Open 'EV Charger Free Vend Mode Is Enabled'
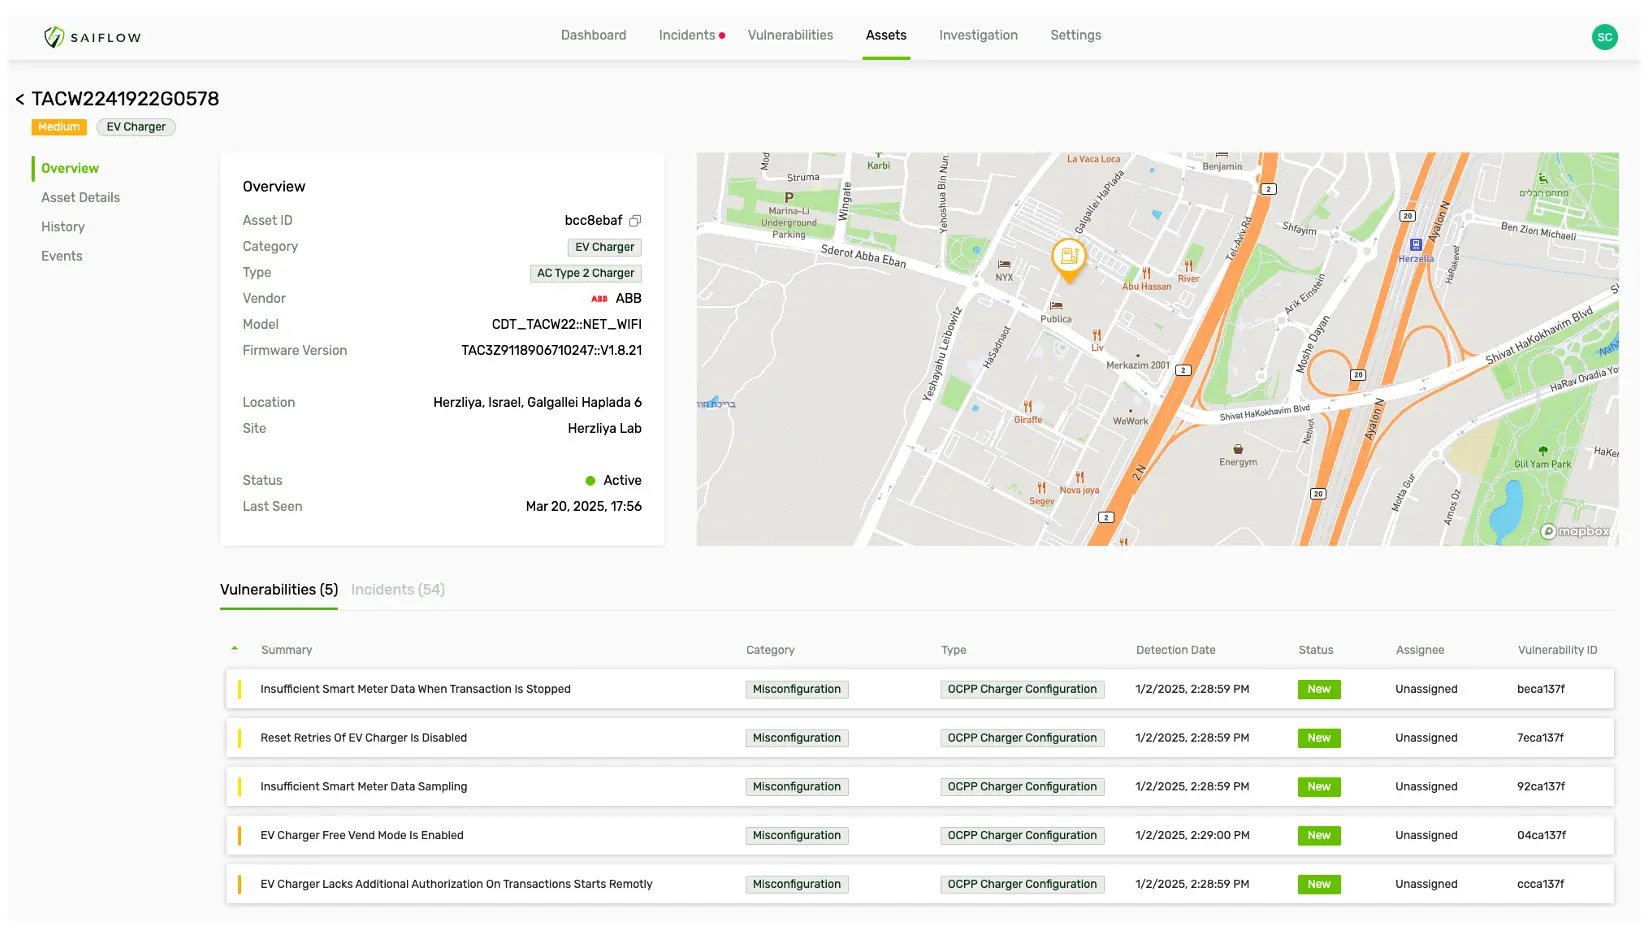The image size is (1646, 938). coord(920,836)
